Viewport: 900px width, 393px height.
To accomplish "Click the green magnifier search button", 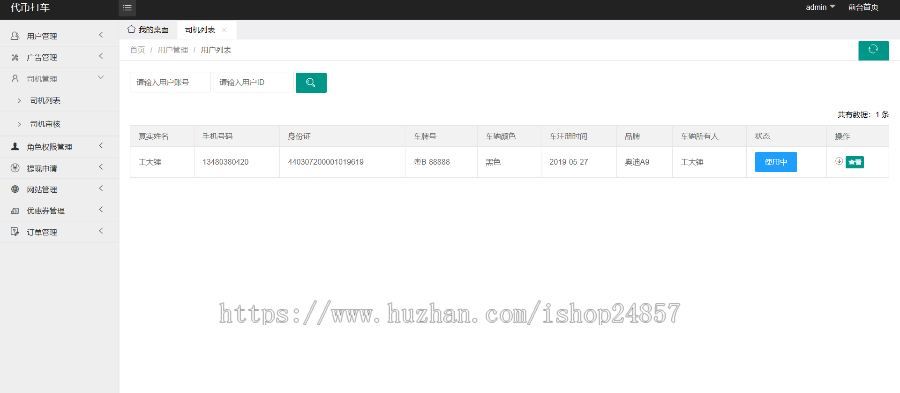I will pos(311,83).
